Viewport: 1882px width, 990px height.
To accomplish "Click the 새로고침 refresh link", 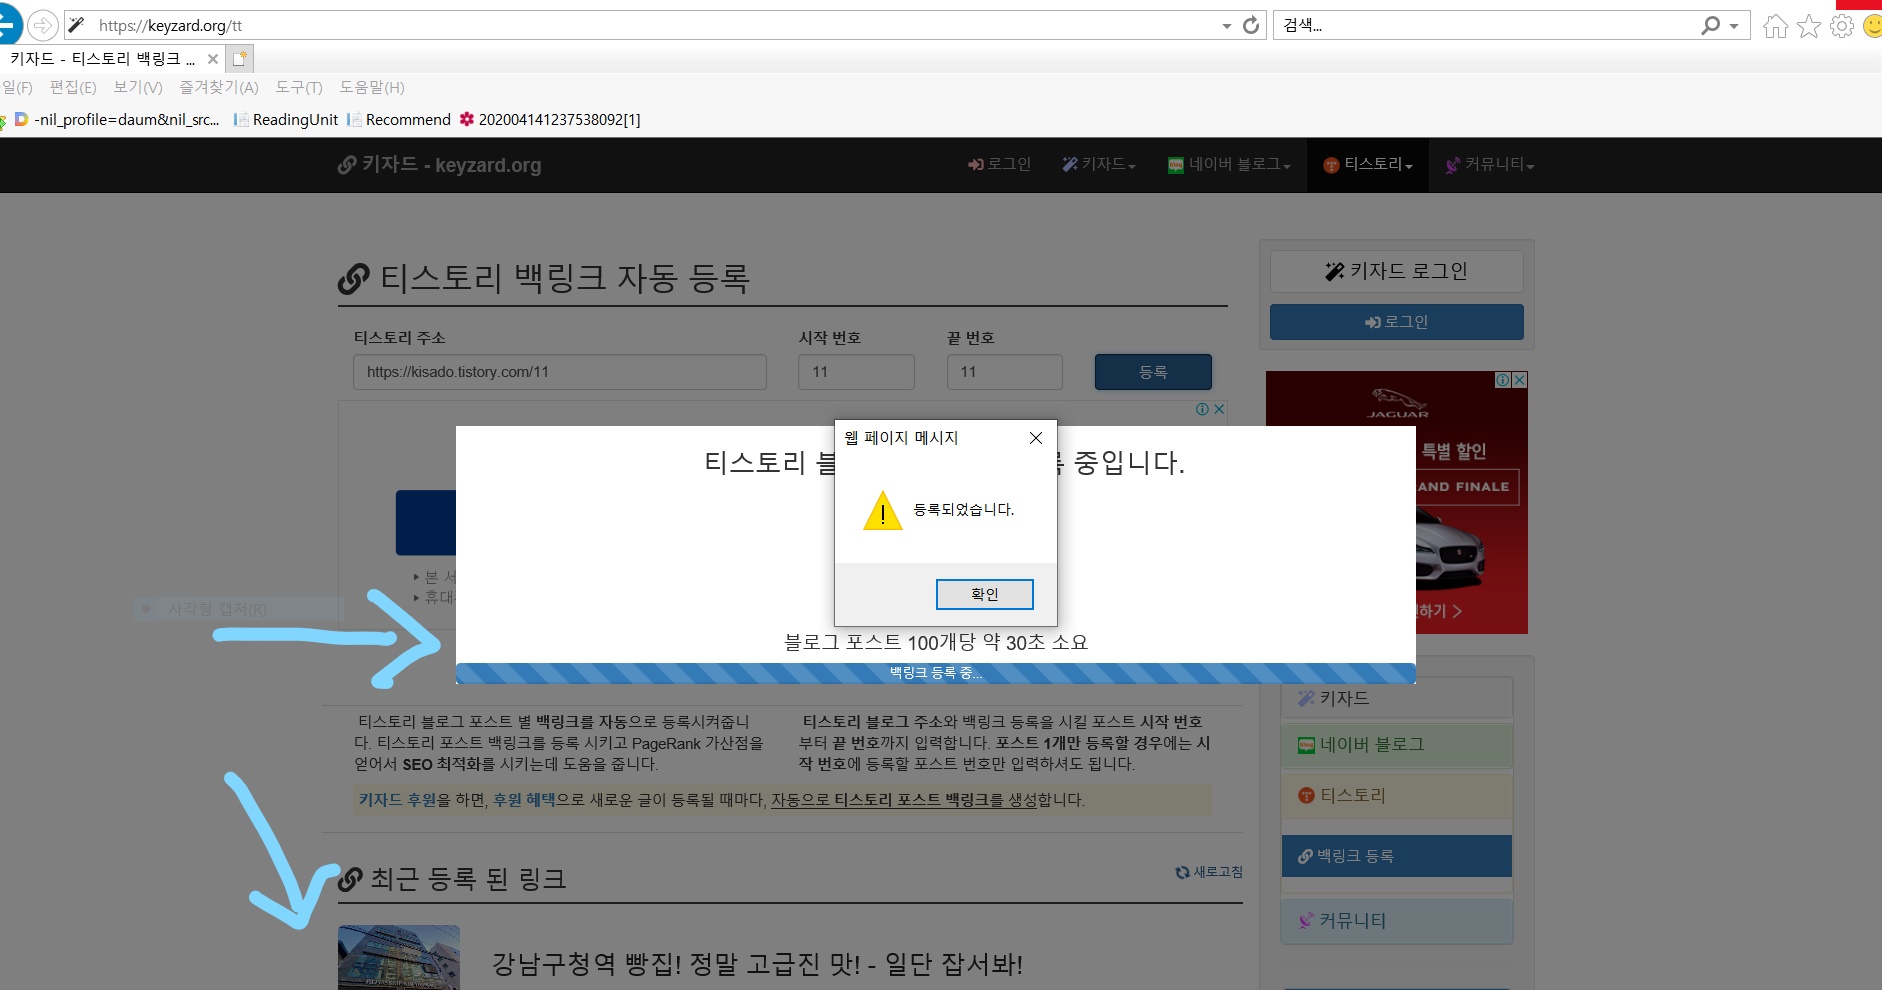I will pos(1209,872).
